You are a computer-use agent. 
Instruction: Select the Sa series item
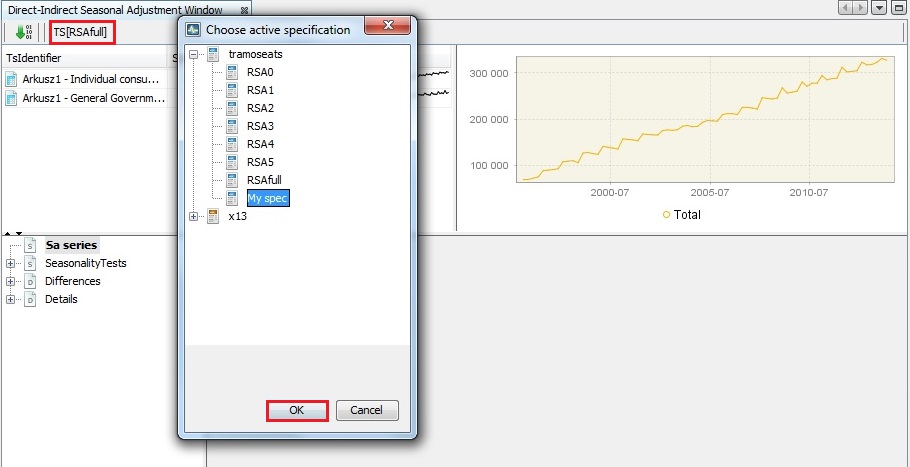click(72, 245)
